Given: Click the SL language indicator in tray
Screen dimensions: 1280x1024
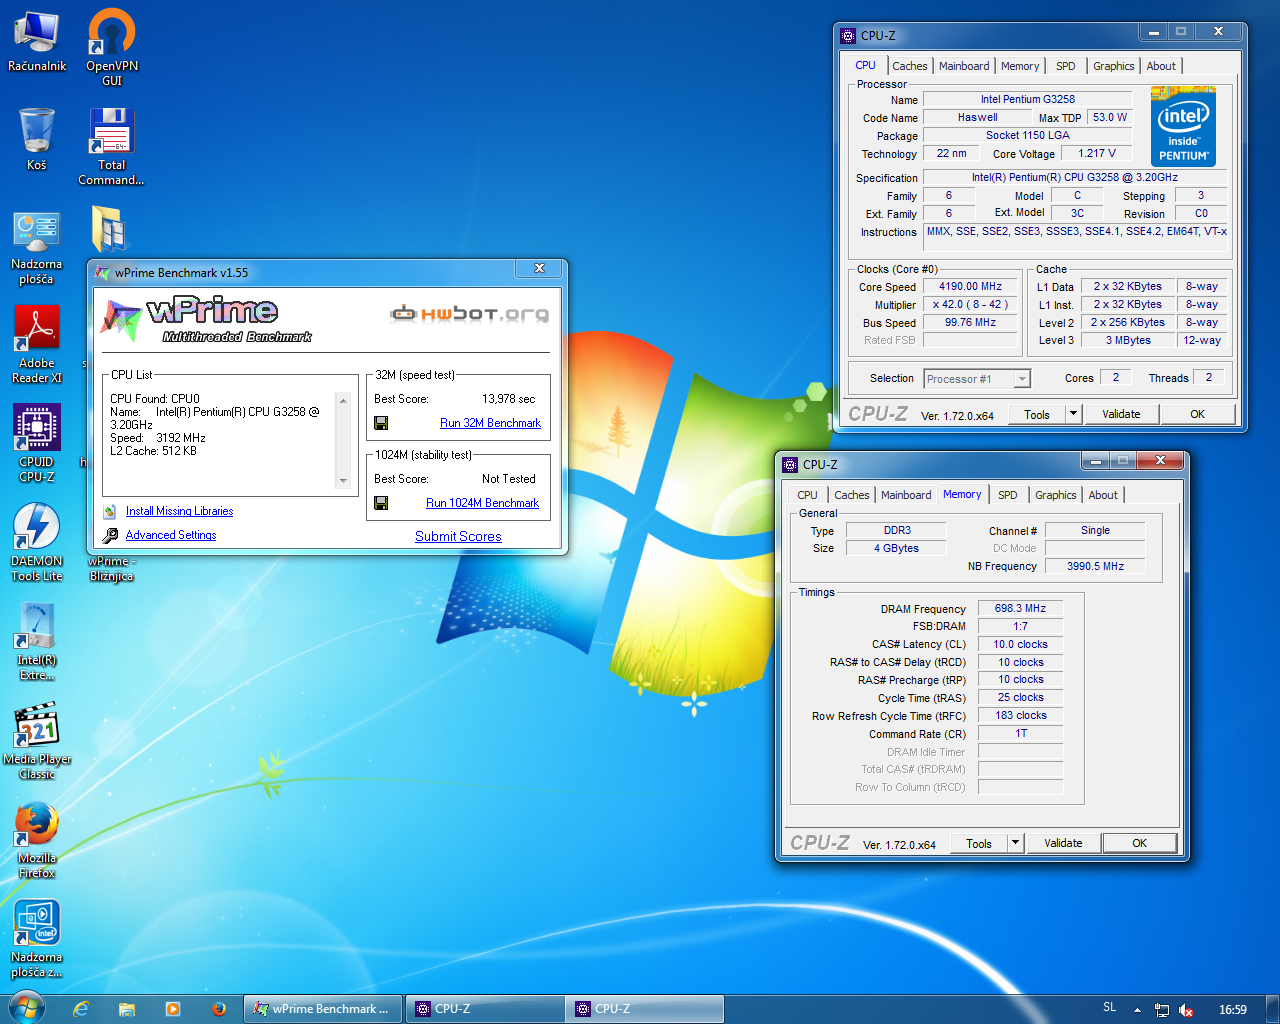Looking at the screenshot, I should (x=1109, y=1007).
